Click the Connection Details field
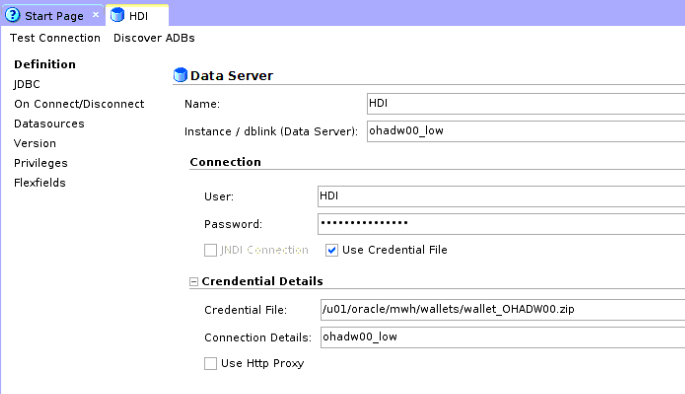The width and height of the screenshot is (685, 394). tap(502, 337)
